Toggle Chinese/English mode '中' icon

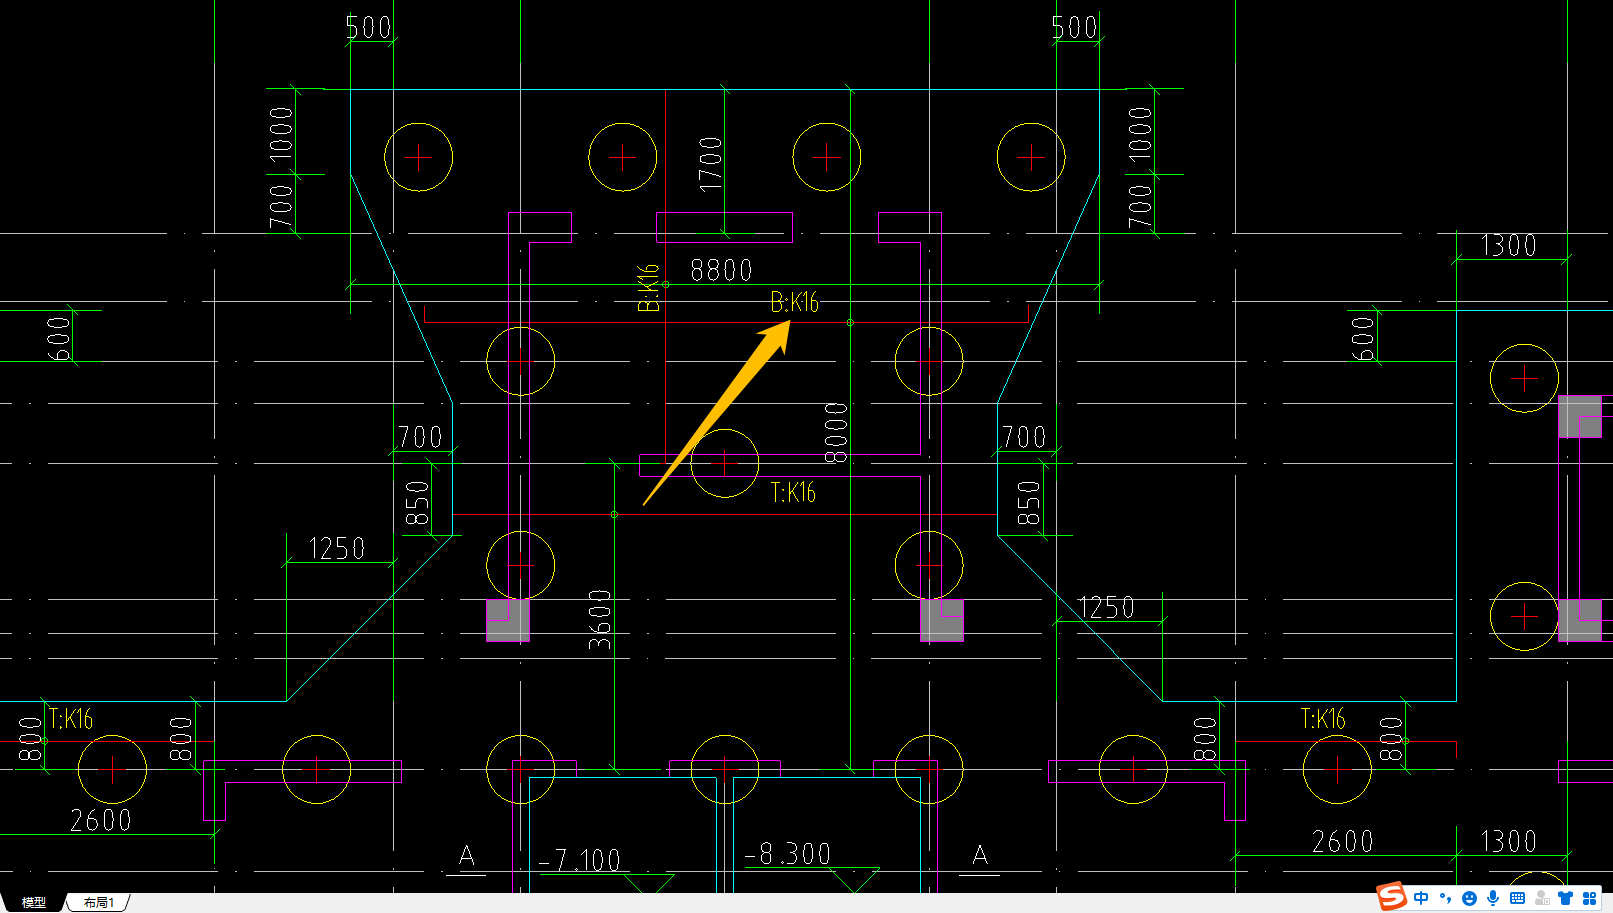(x=1421, y=898)
